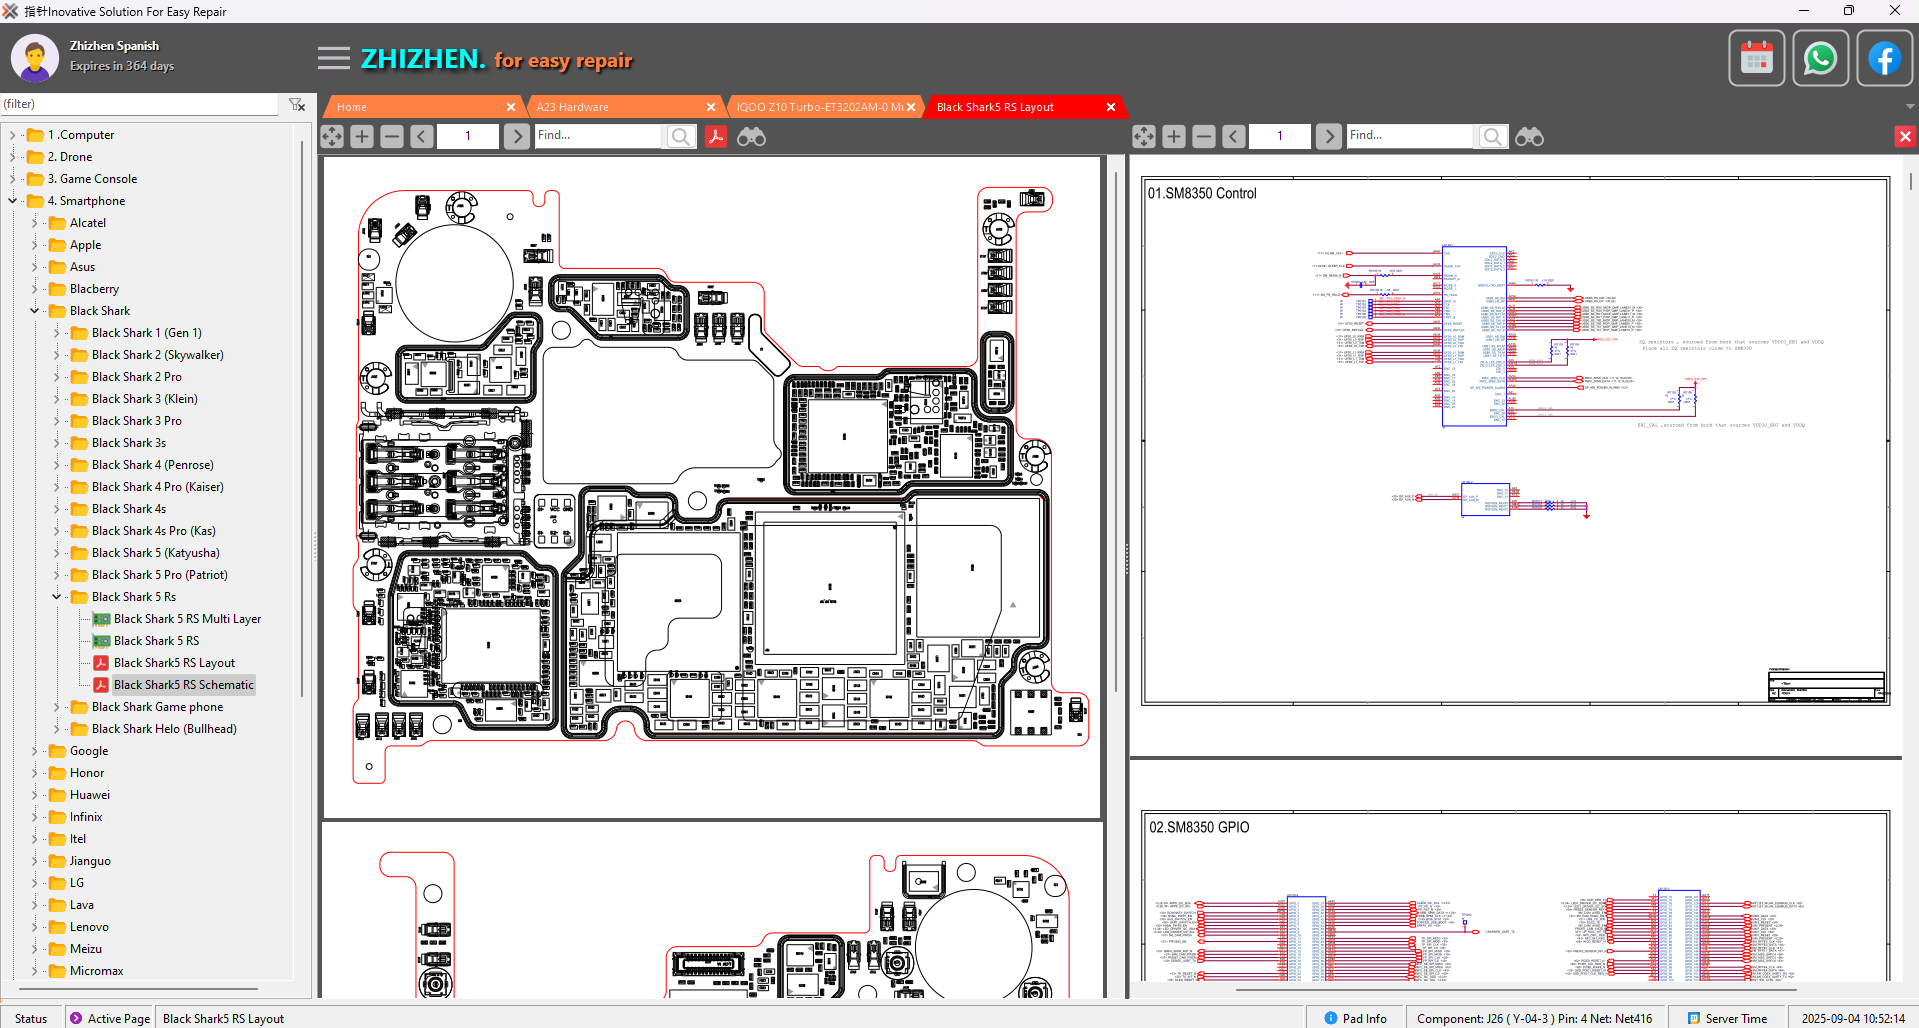Collapse the Black Shark folder
This screenshot has width=1919, height=1028.
(x=34, y=311)
